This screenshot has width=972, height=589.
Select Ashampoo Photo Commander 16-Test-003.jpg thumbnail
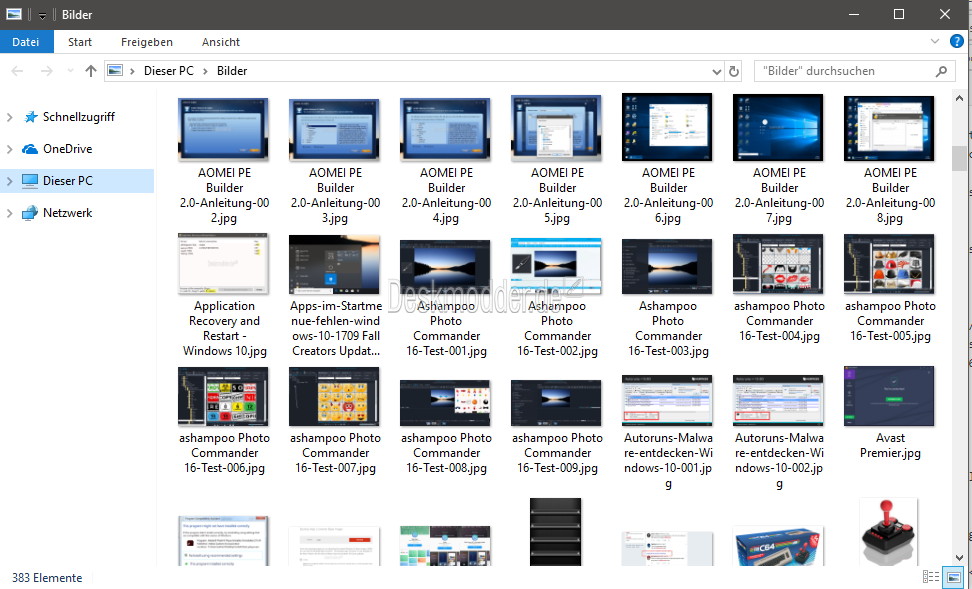tap(667, 267)
